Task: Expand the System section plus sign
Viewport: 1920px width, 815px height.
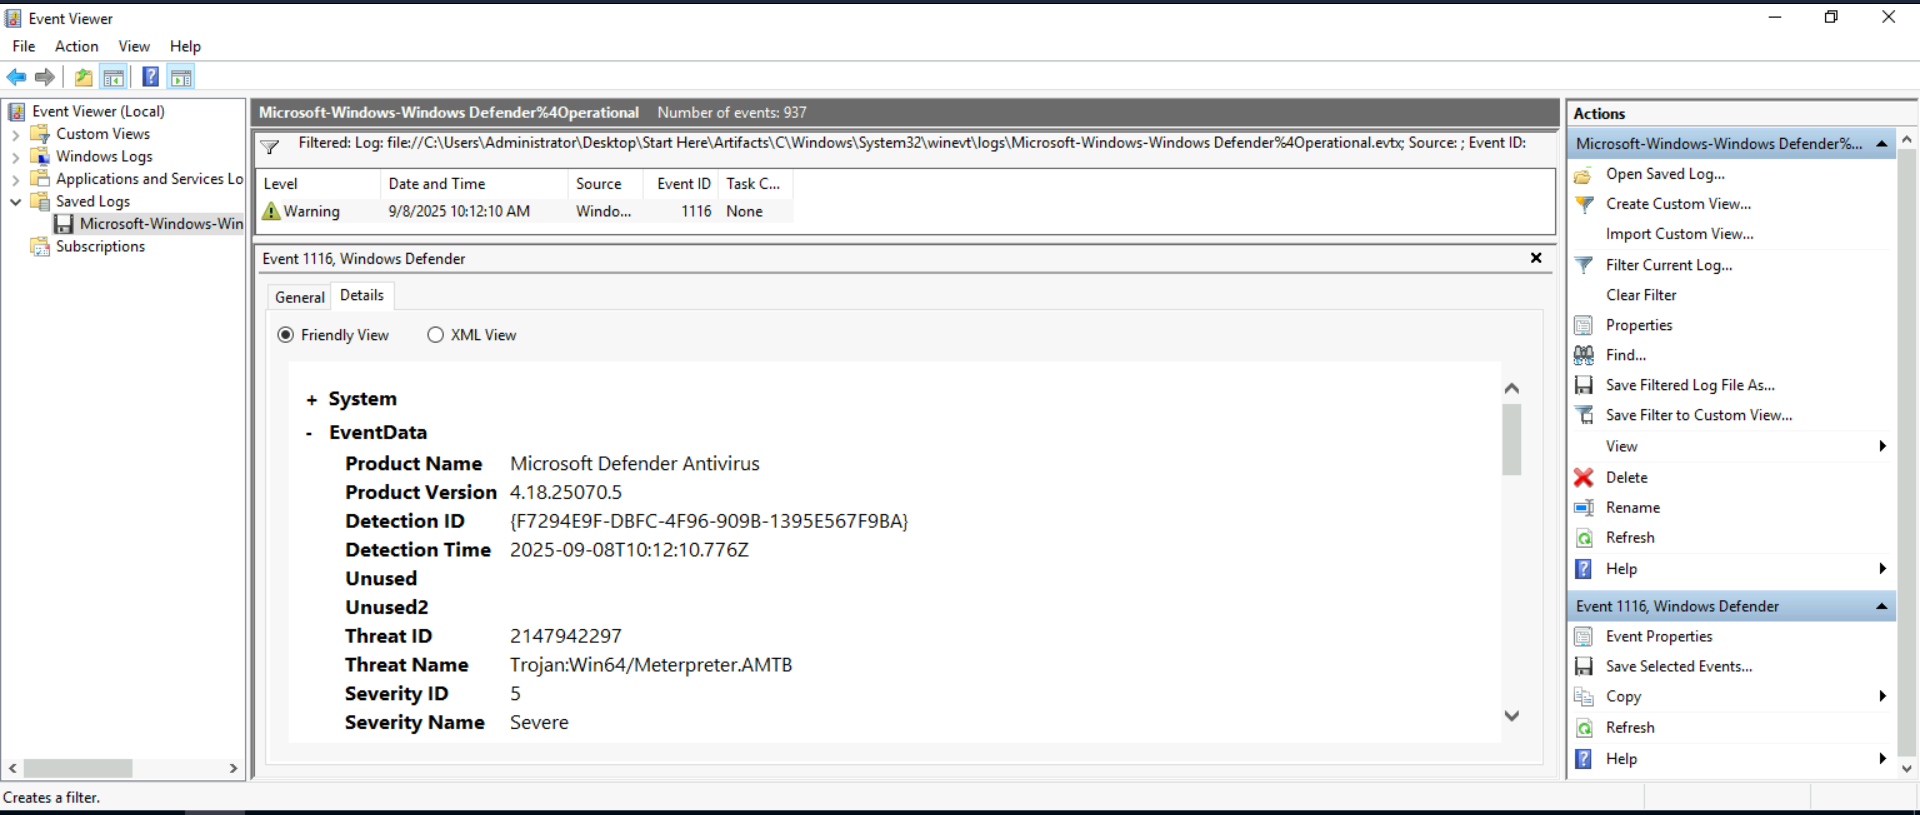Action: [311, 400]
